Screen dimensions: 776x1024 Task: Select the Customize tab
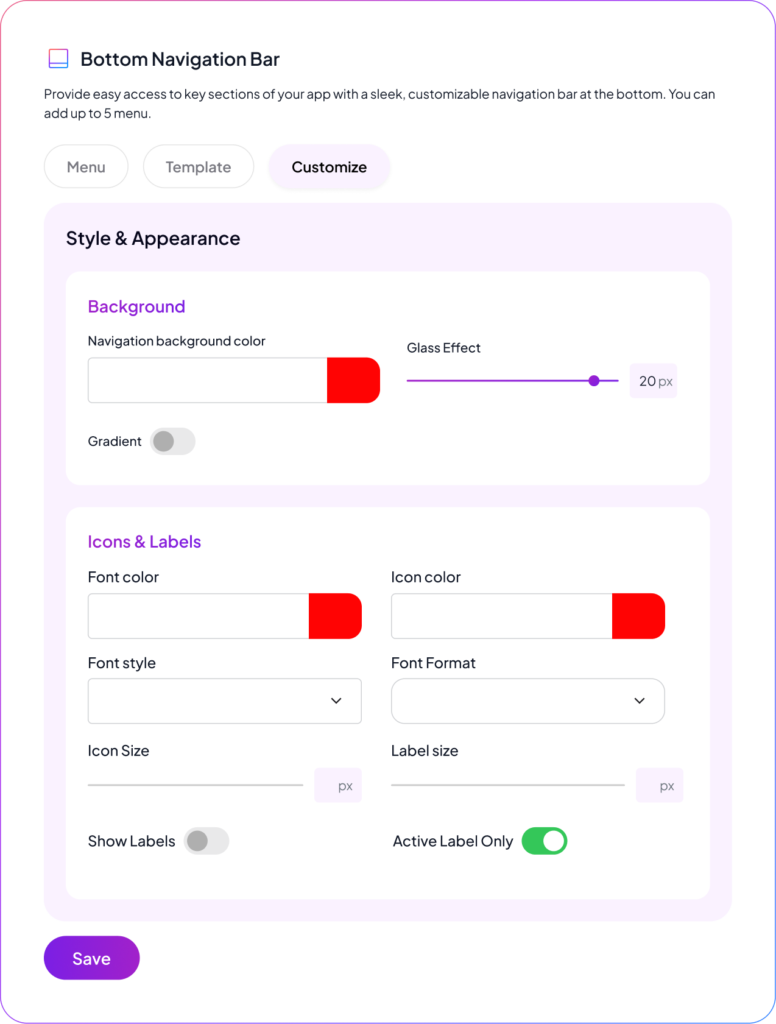pyautogui.click(x=329, y=167)
